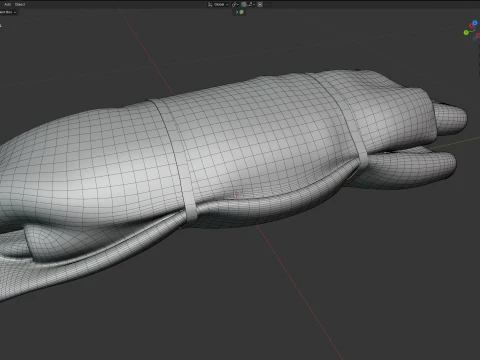Open the Object menu in viewport header
Viewport: 480px width, 360px height.
[20, 4]
